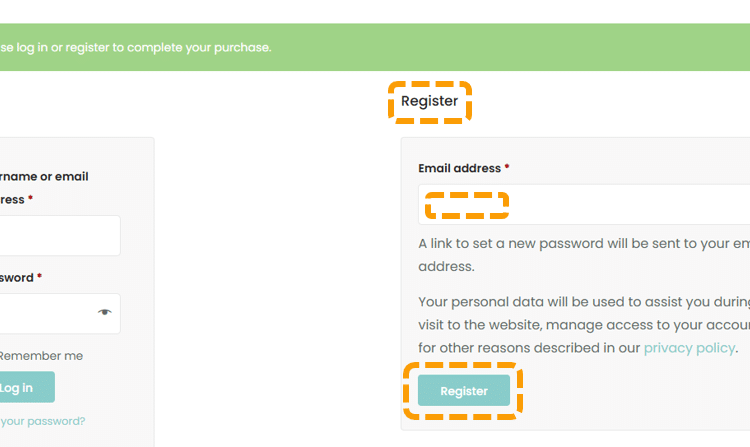
Task: Focus the login password field
Action: [45, 313]
